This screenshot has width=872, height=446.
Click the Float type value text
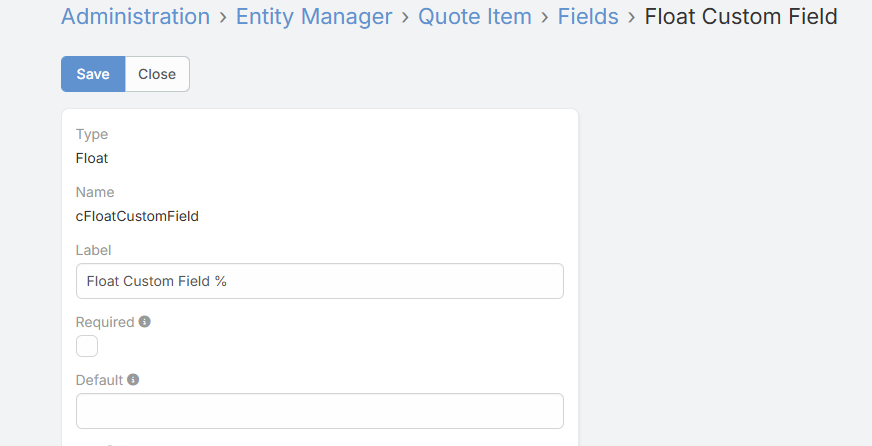point(92,158)
